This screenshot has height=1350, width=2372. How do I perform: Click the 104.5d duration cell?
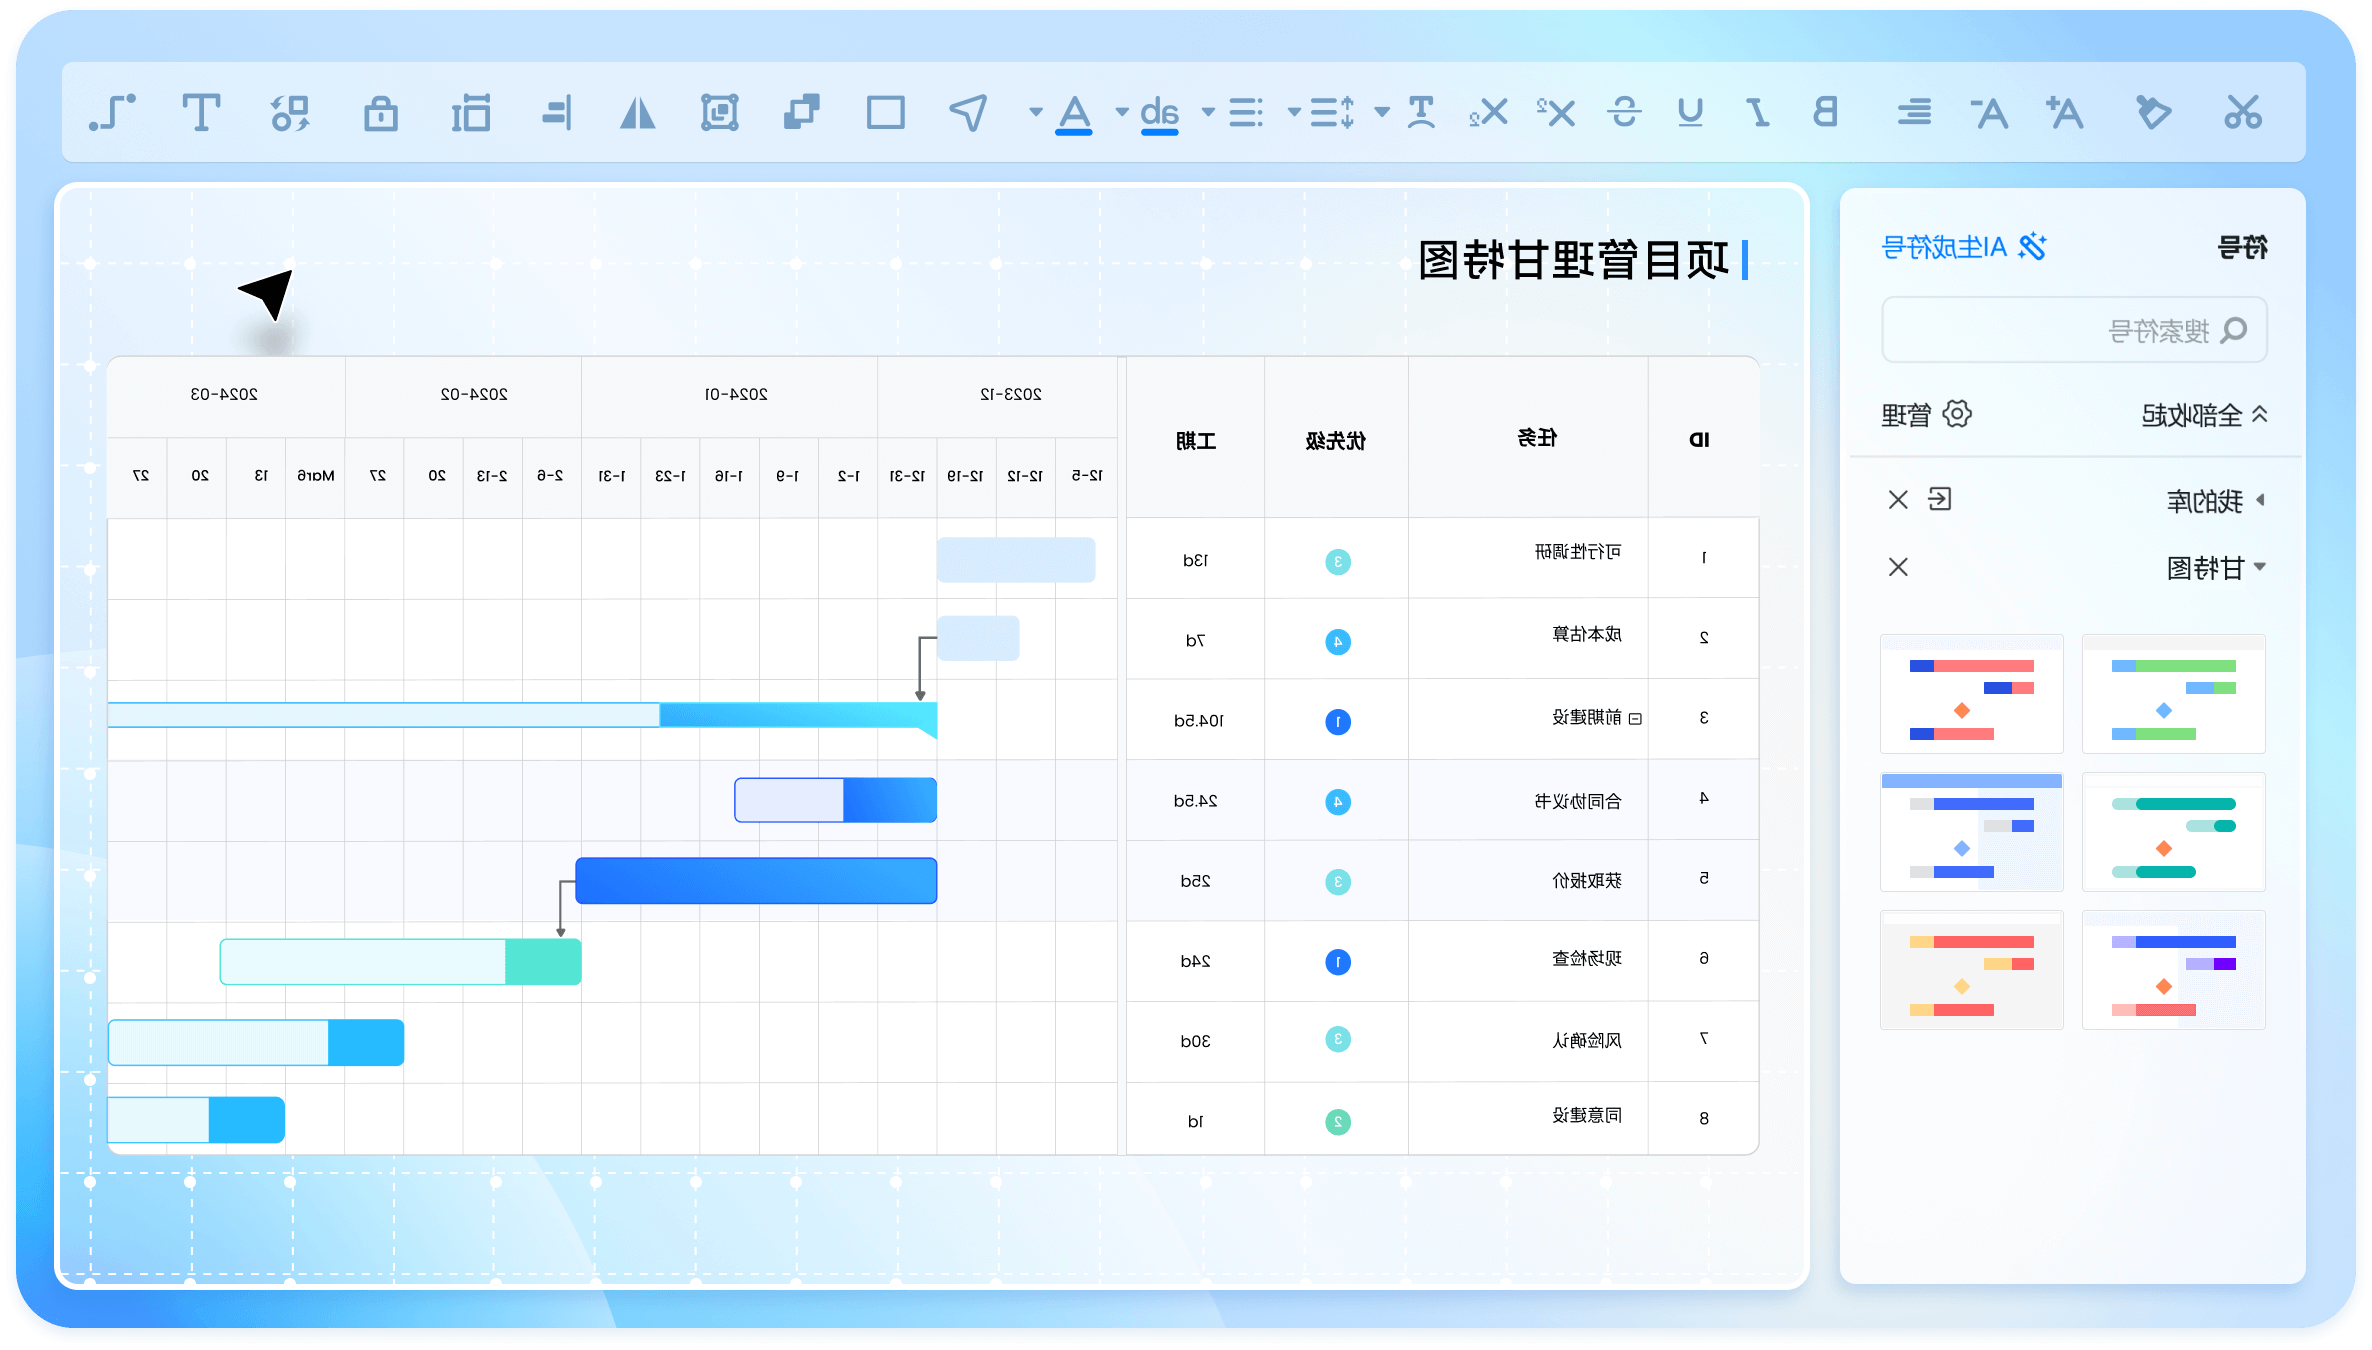click(x=1198, y=721)
